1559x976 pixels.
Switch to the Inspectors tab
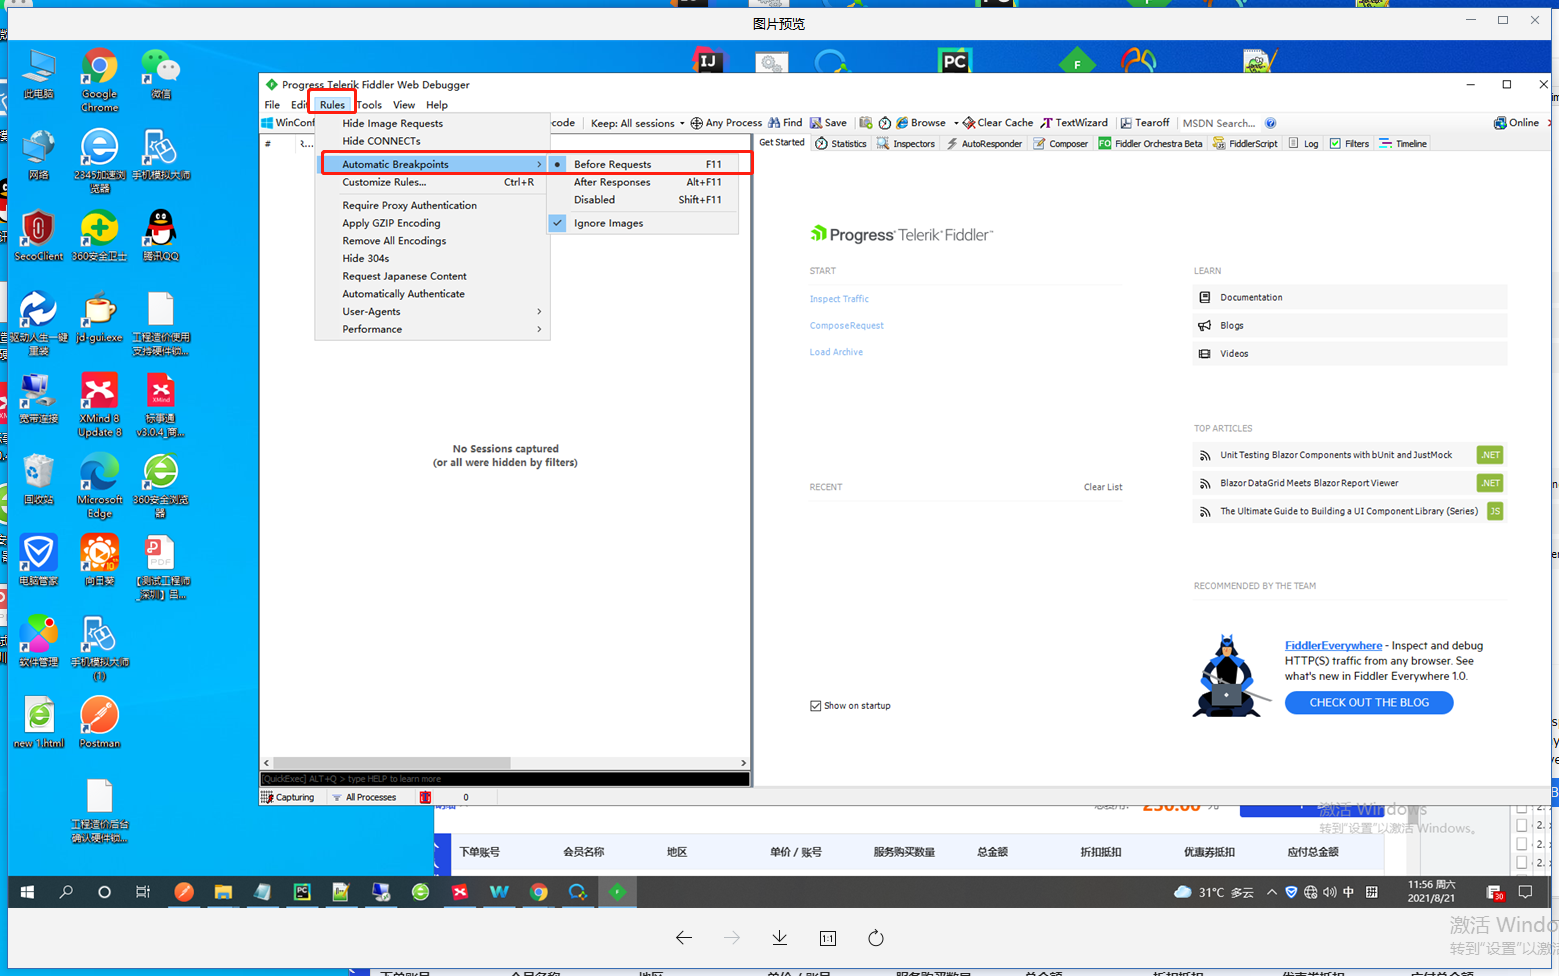(x=905, y=144)
